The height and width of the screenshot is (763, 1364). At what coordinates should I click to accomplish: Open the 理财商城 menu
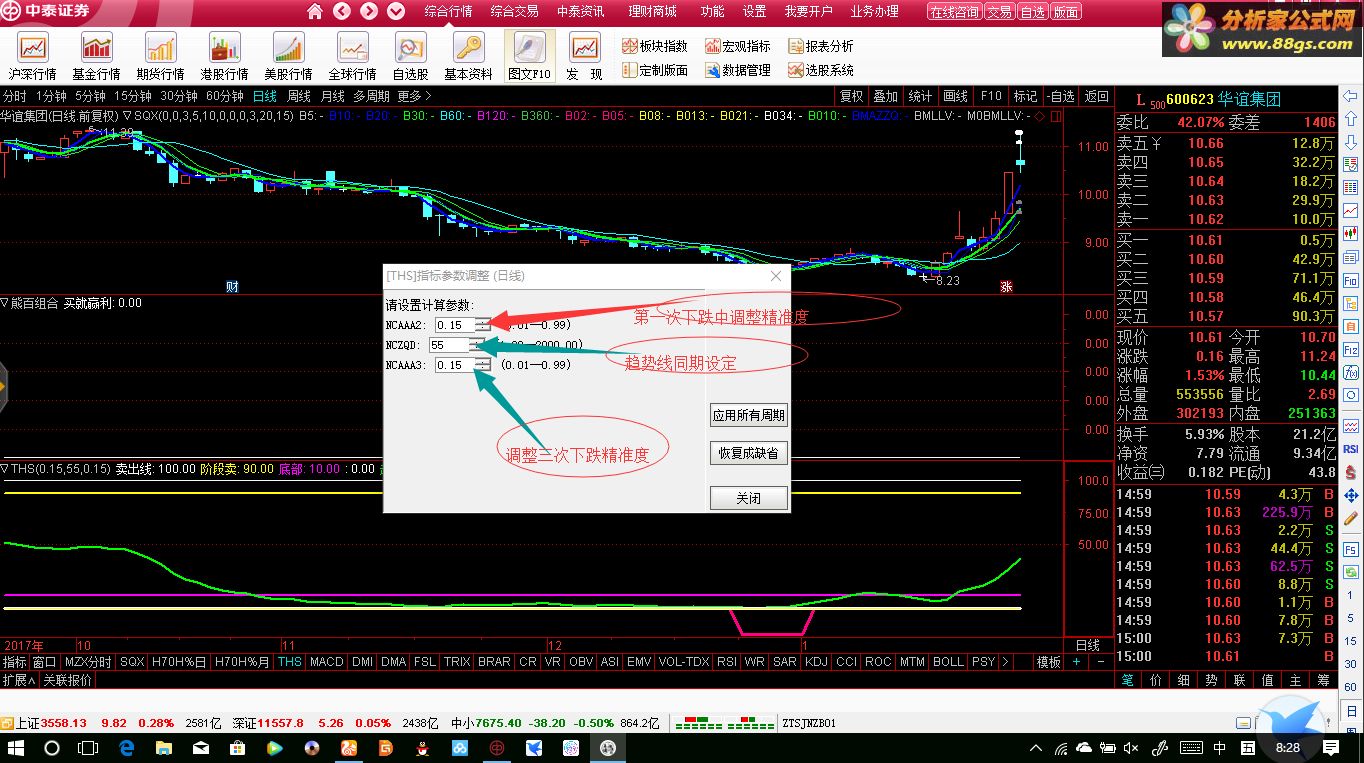tap(652, 11)
